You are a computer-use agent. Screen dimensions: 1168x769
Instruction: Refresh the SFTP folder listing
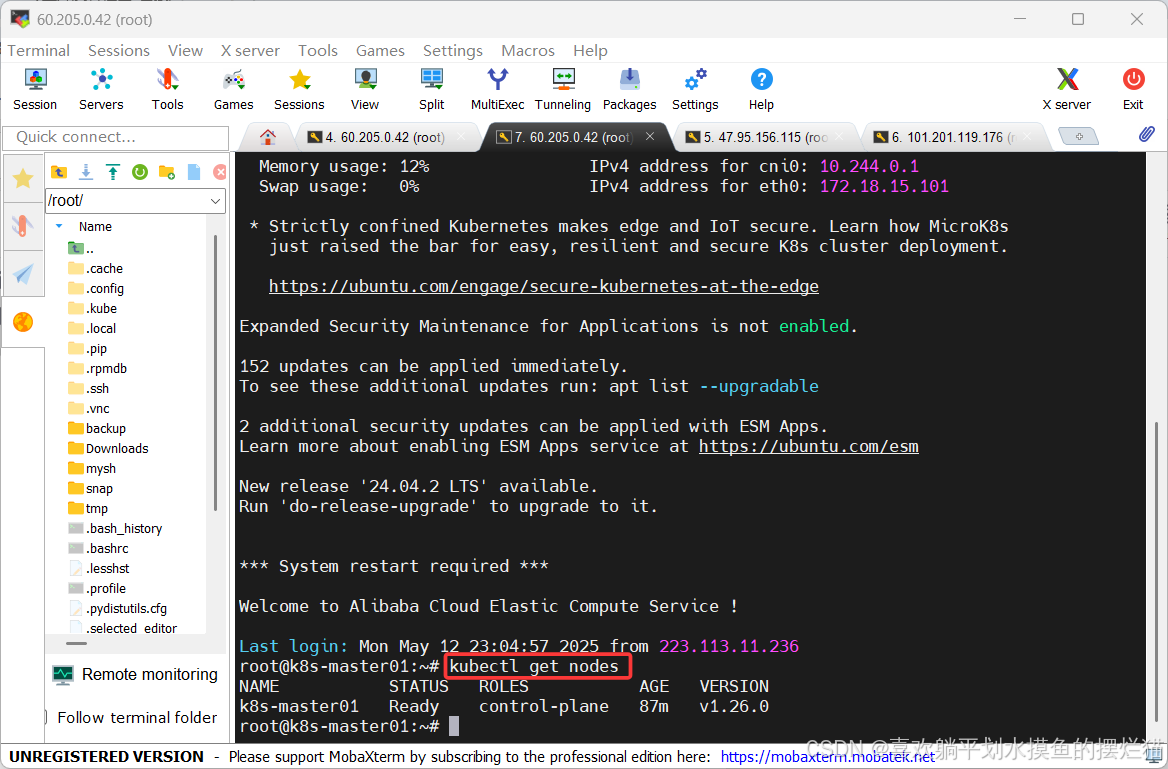click(139, 172)
